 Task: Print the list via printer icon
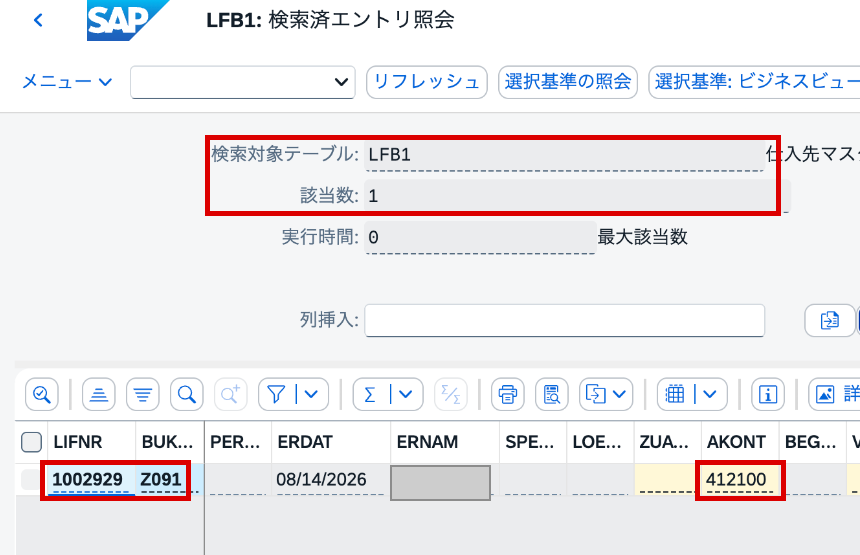pos(507,394)
